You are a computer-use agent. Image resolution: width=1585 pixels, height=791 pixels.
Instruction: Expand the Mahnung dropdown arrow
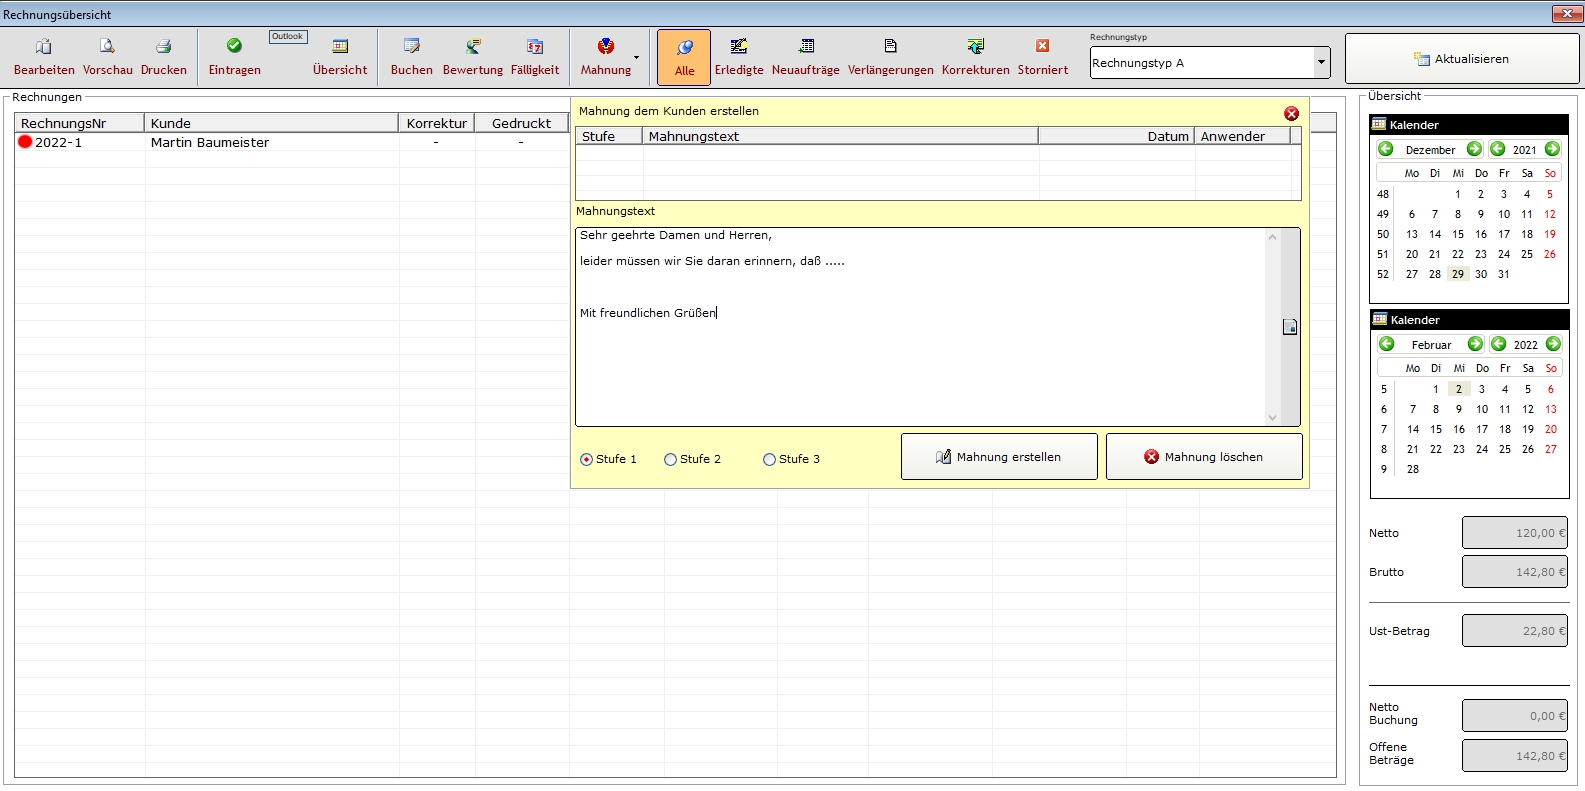pyautogui.click(x=637, y=58)
